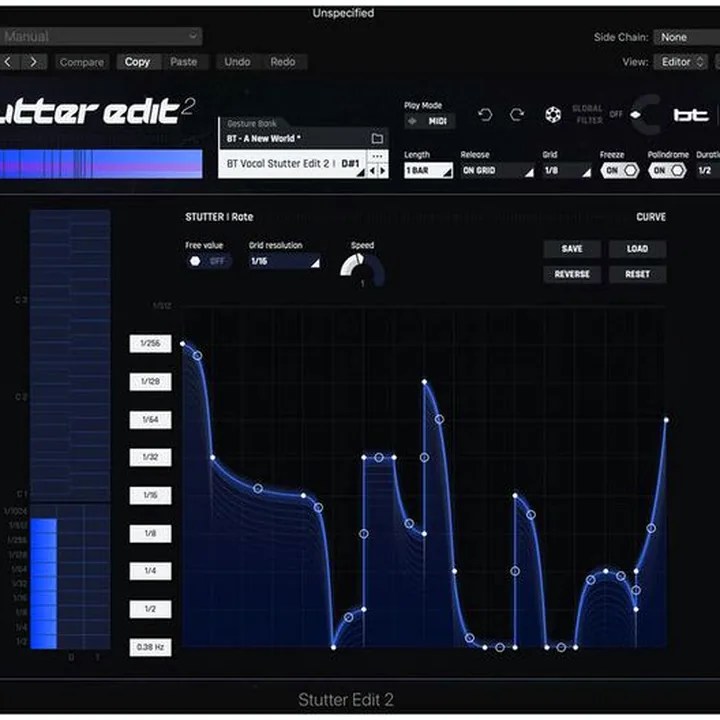Click the piano keyboard note grid above C1
720x720 pixels.
click(x=70, y=356)
